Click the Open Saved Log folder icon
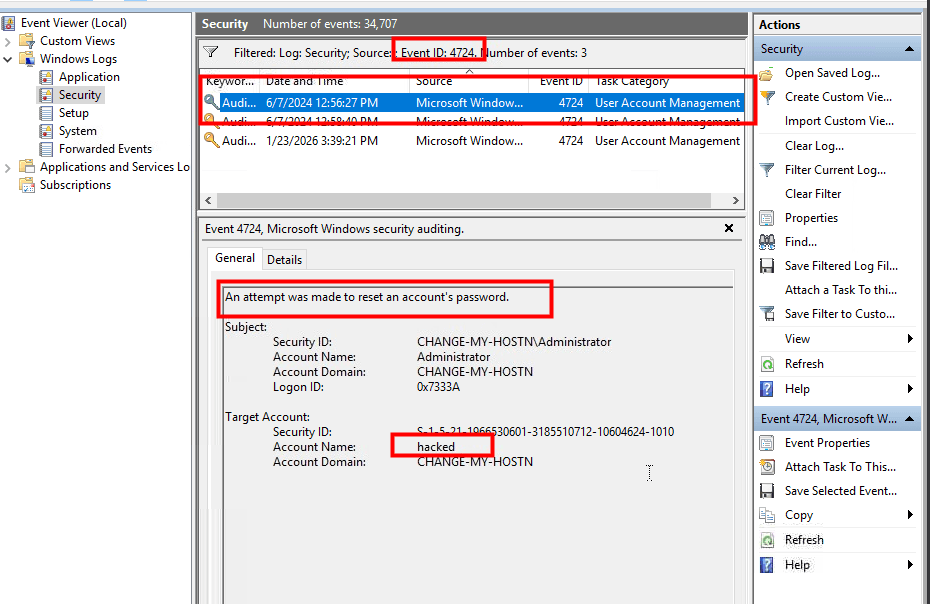Image resolution: width=930 pixels, height=604 pixels. [x=767, y=73]
